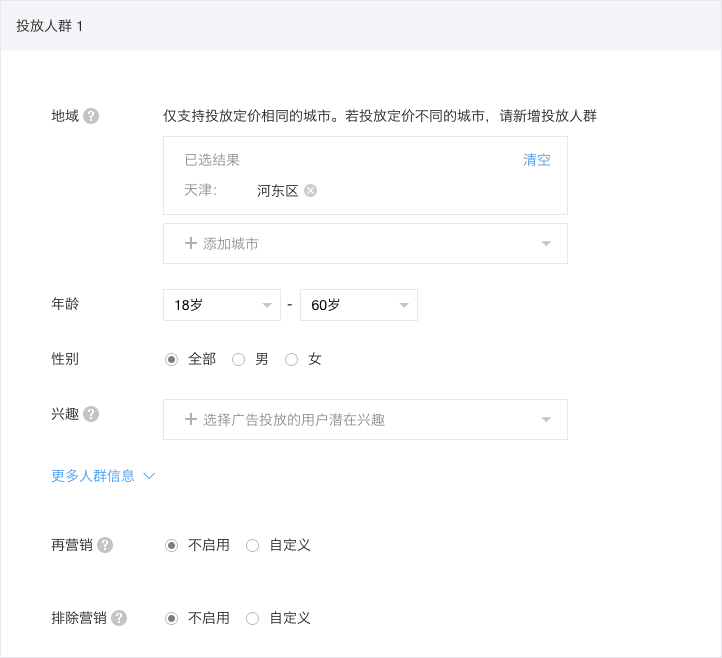Select 不启用 for 再营销
The height and width of the screenshot is (658, 722).
(x=171, y=546)
